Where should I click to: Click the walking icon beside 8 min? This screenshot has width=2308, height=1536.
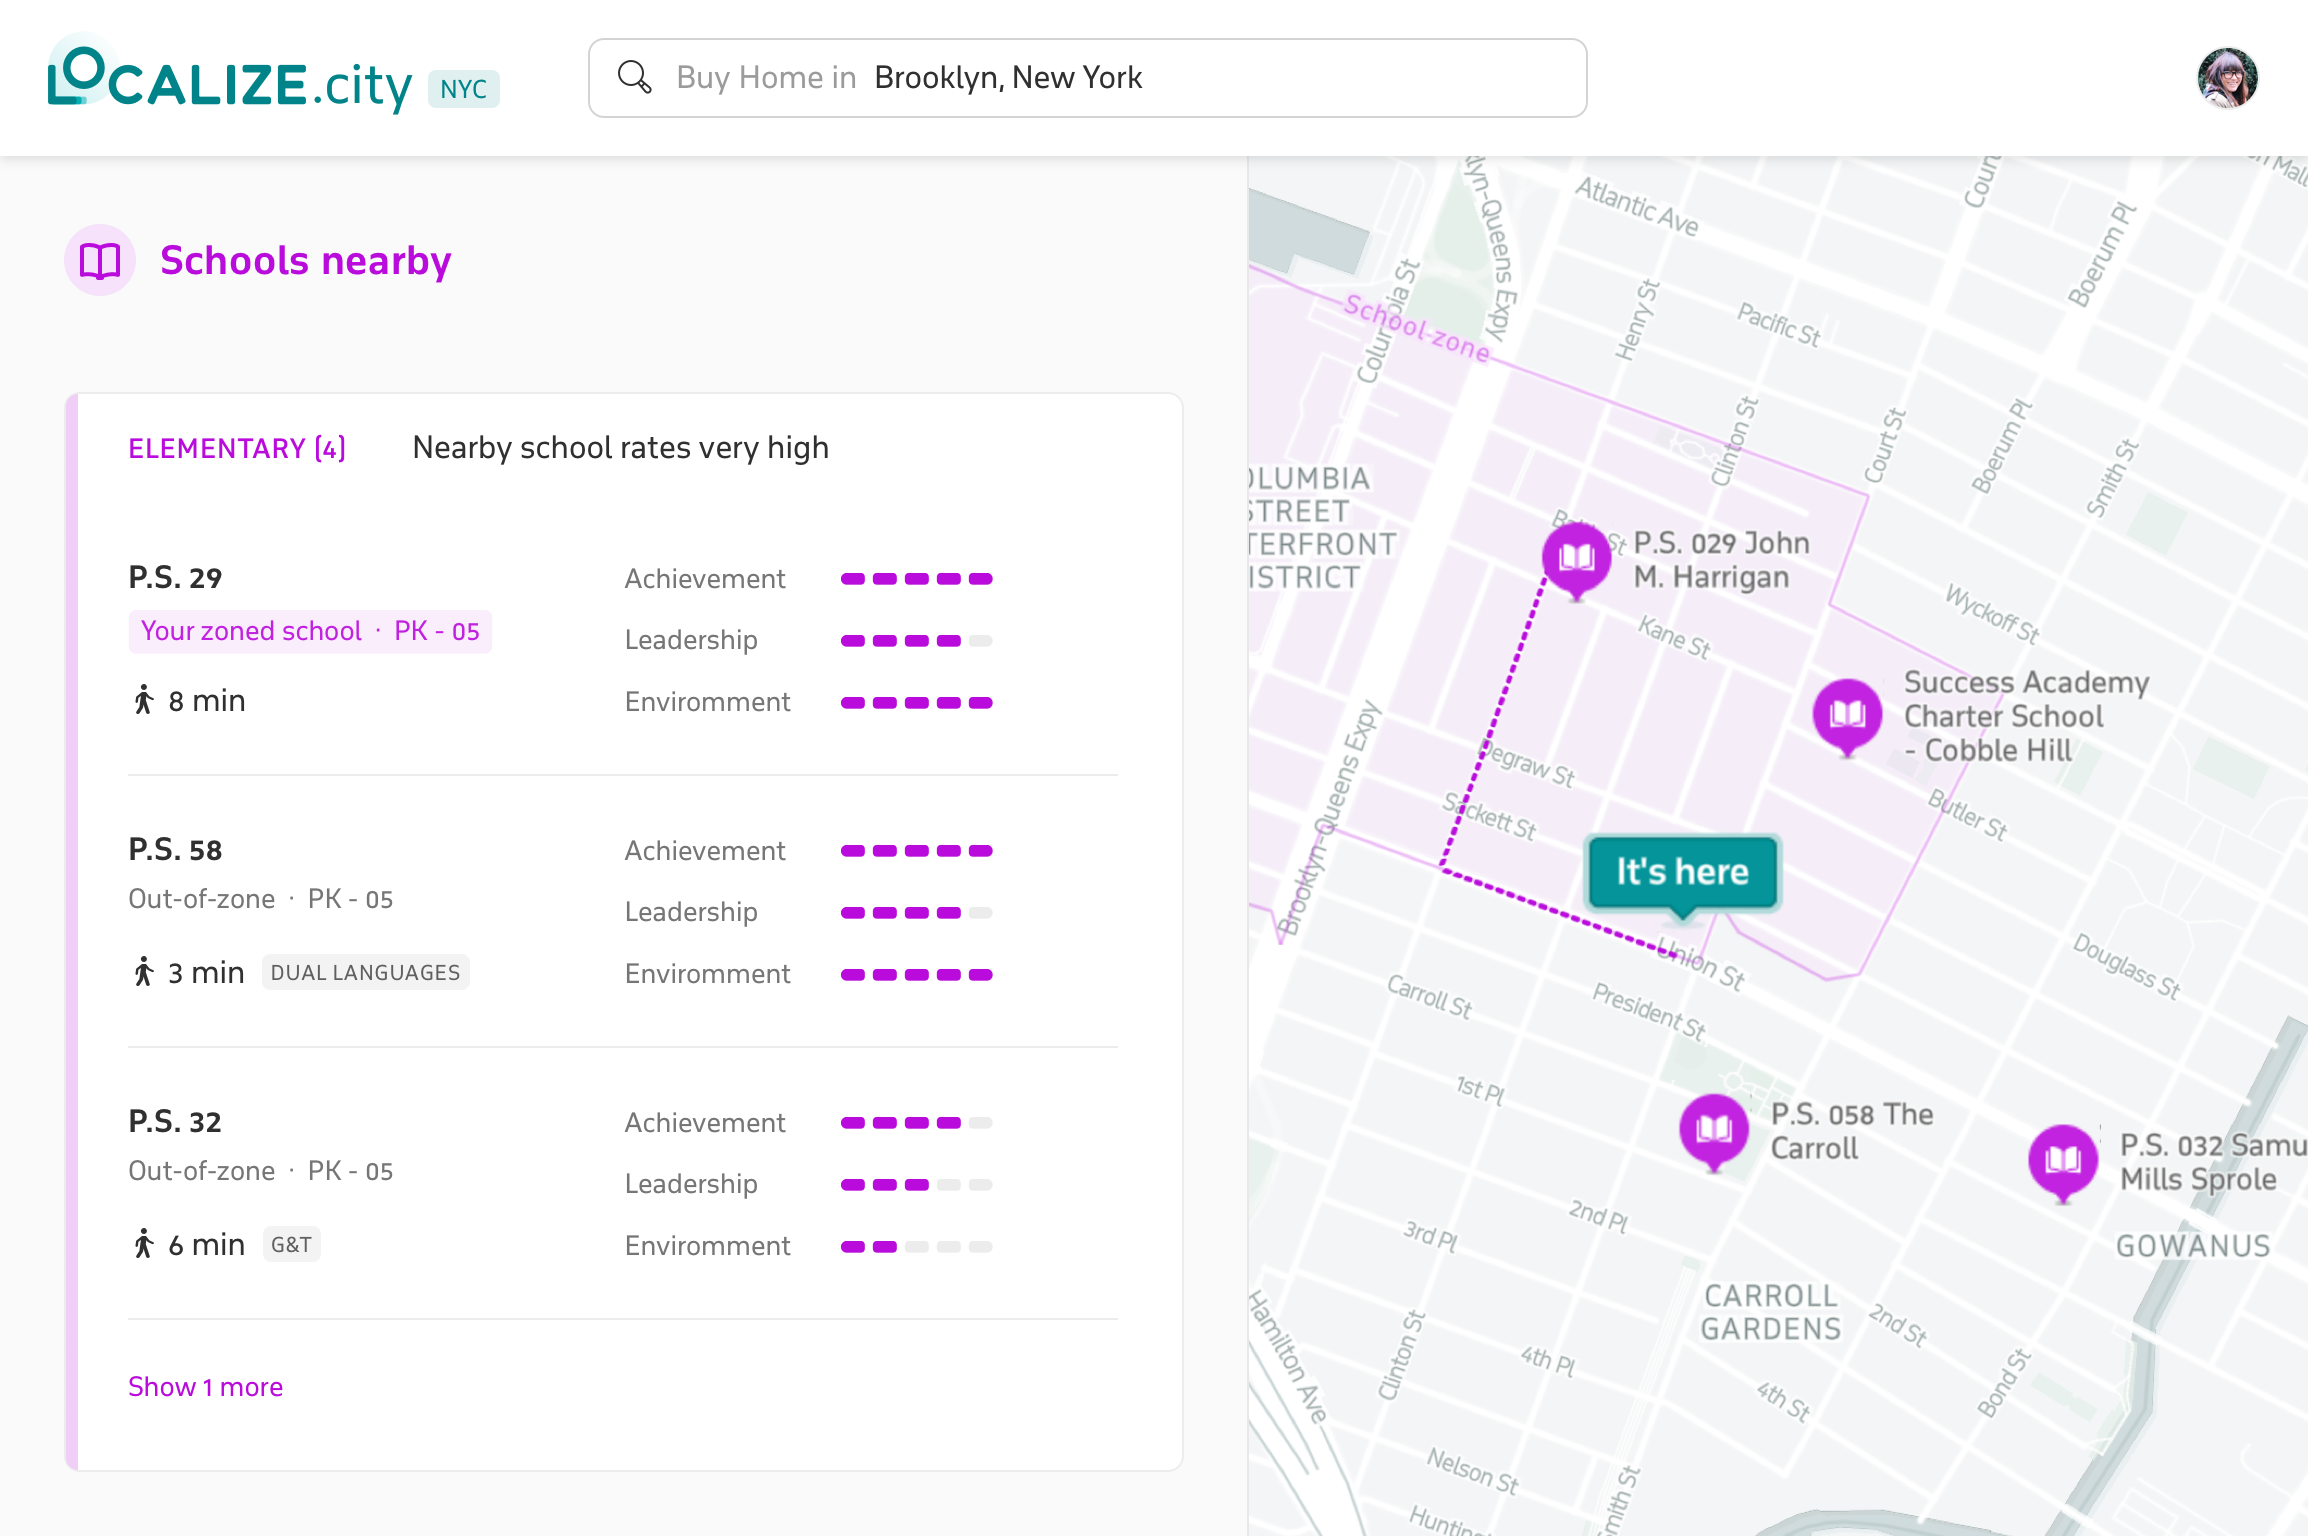(144, 700)
